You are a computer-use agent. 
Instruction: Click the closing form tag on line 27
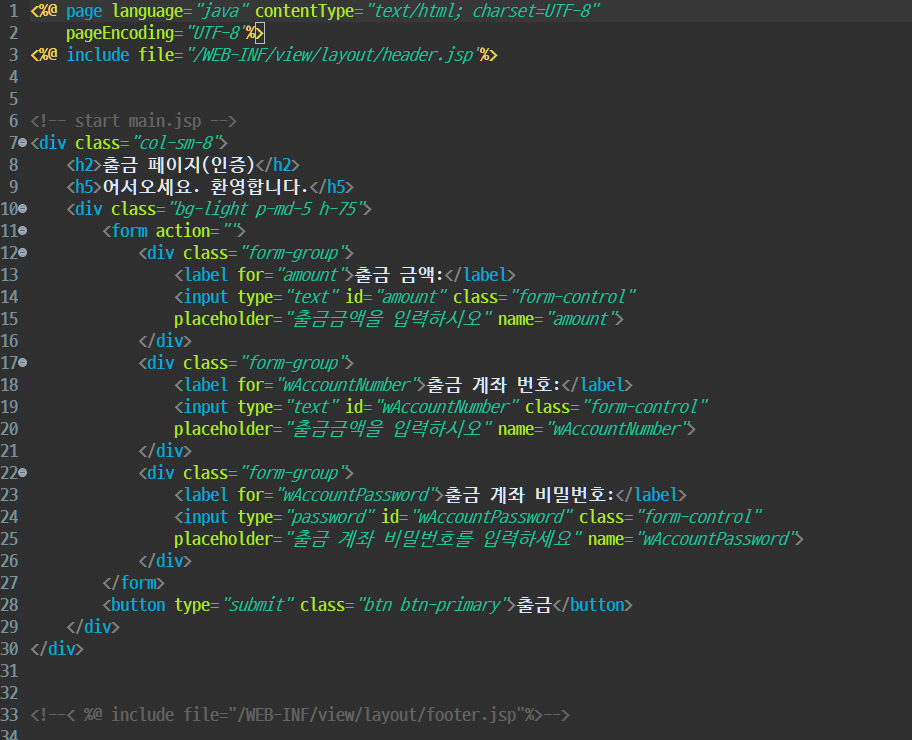tap(133, 583)
